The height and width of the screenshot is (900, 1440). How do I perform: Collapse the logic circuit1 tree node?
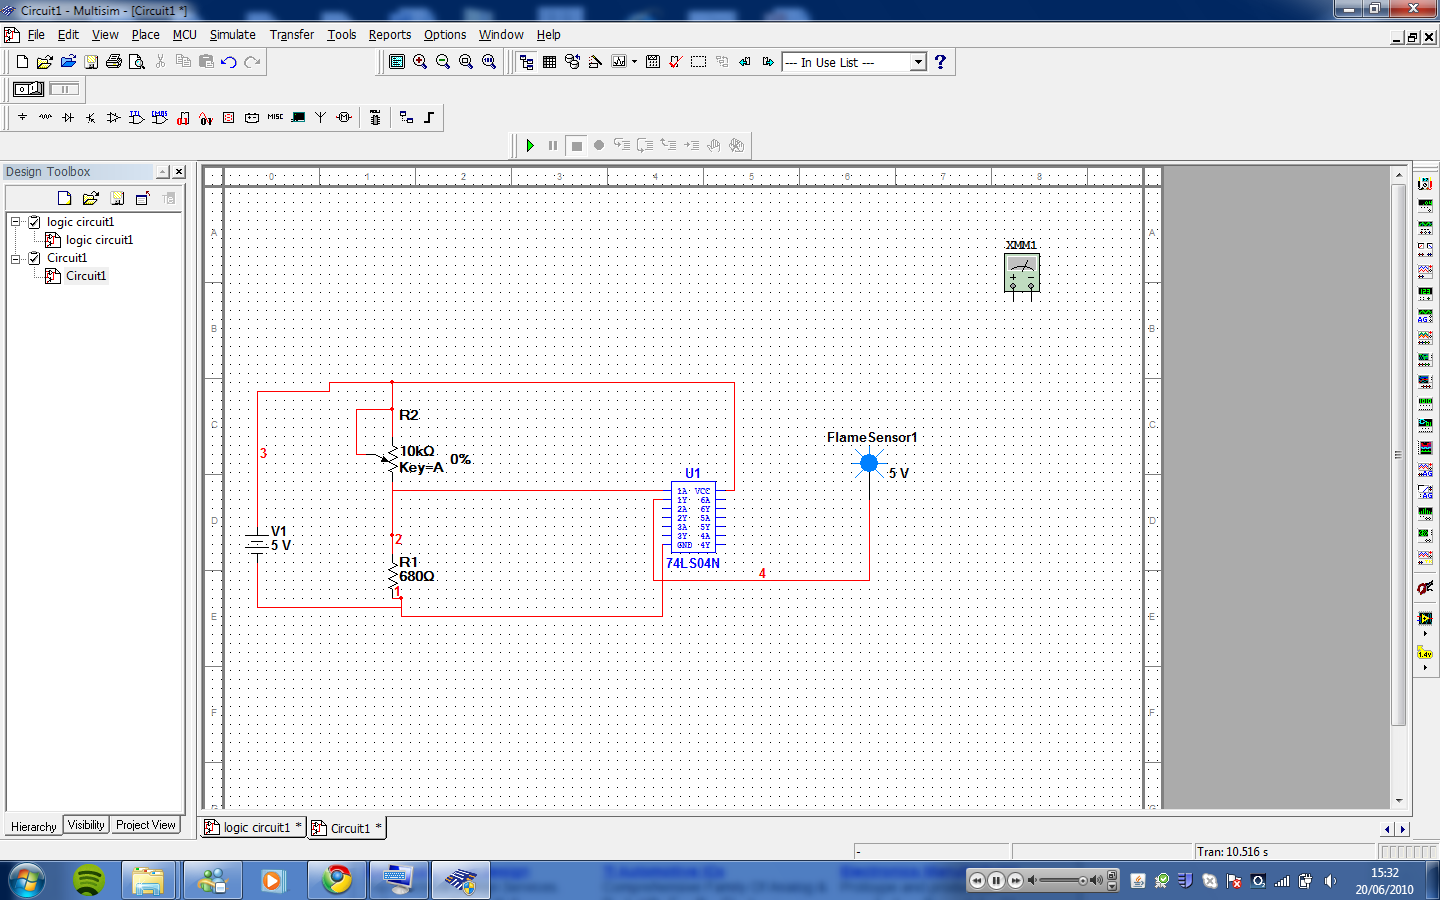tap(16, 222)
